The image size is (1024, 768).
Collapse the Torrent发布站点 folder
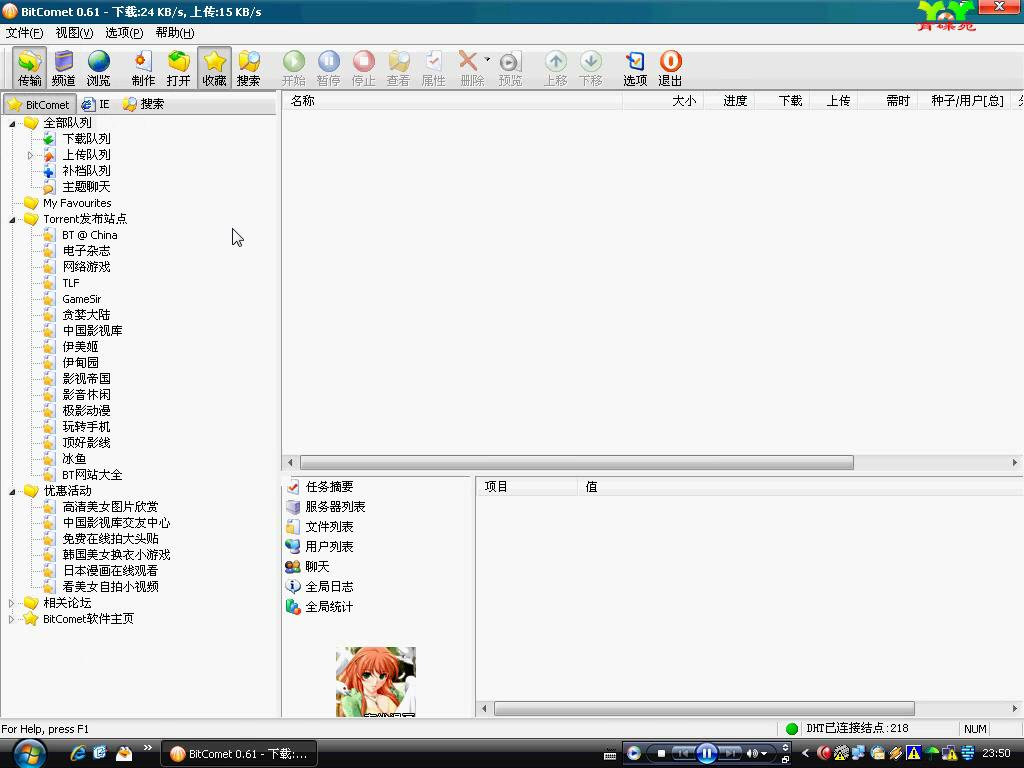click(12, 220)
